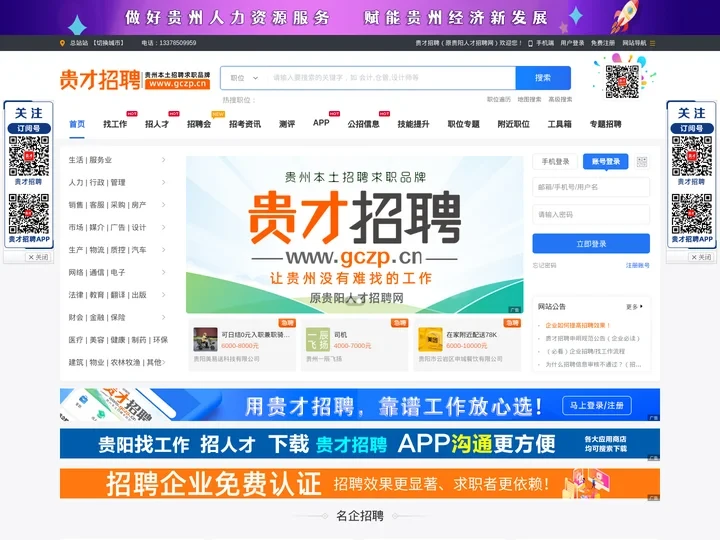Open the 职位 search type dropdown

(244, 78)
